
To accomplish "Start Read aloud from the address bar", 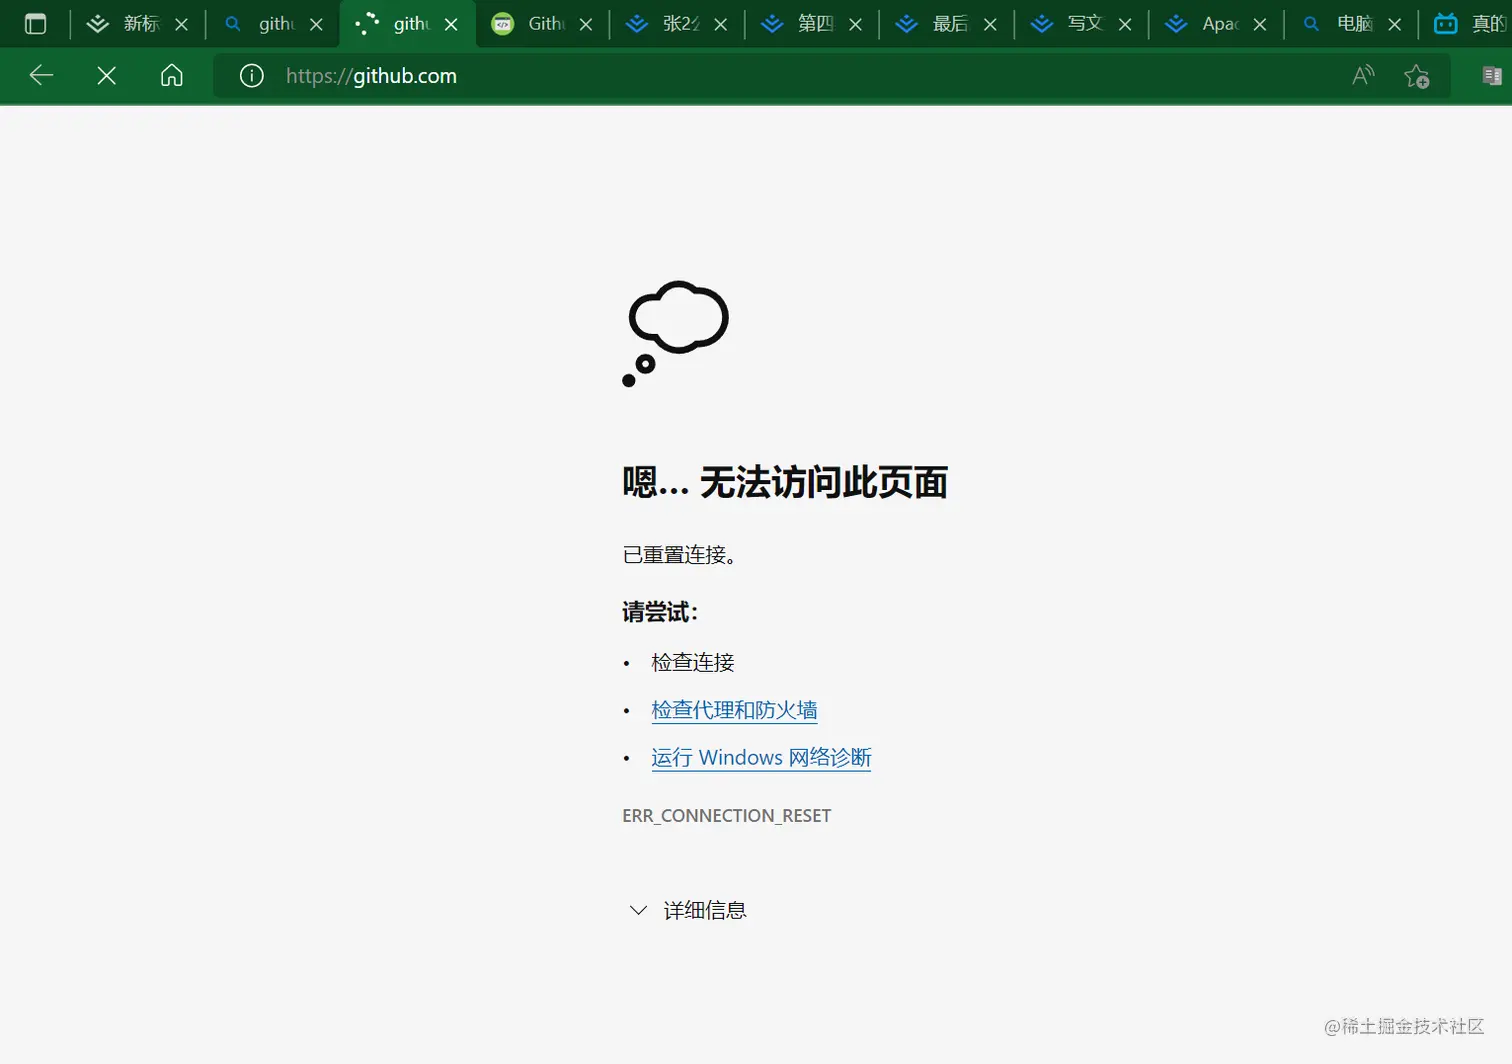I will [x=1362, y=75].
